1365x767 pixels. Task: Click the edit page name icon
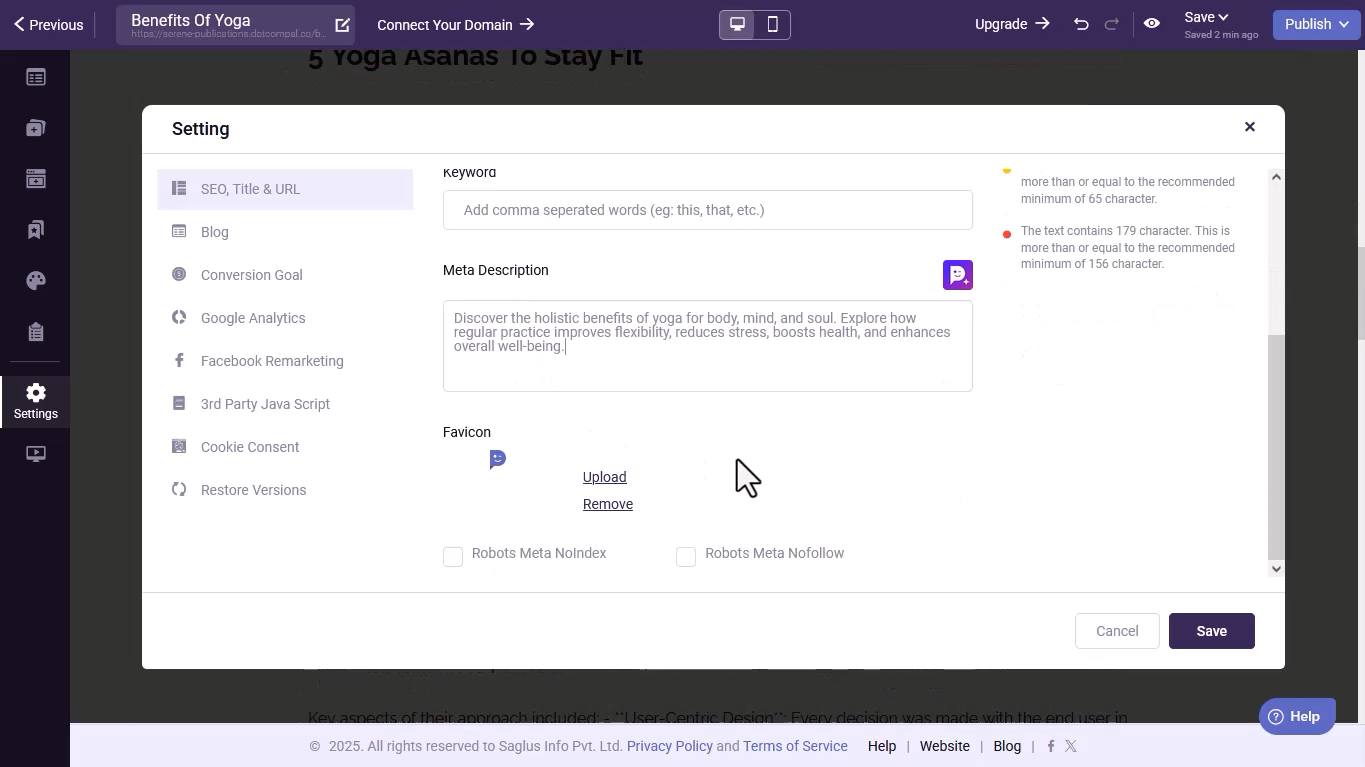pyautogui.click(x=342, y=25)
